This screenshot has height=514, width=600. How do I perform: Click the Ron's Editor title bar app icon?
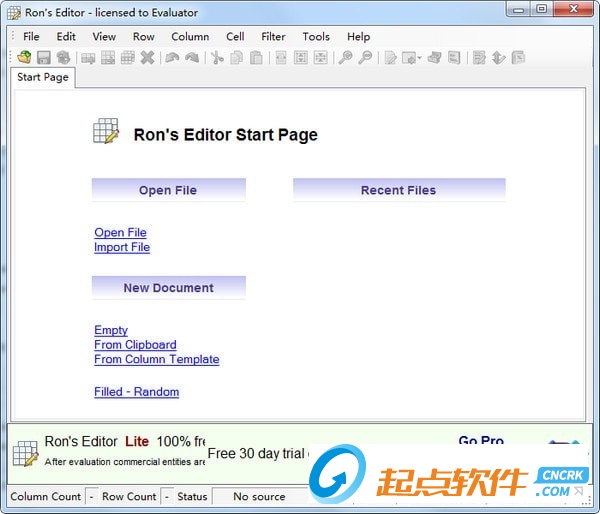(14, 13)
